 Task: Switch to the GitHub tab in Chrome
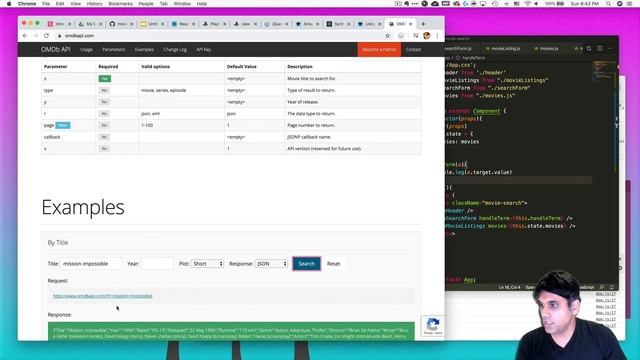click(x=121, y=24)
